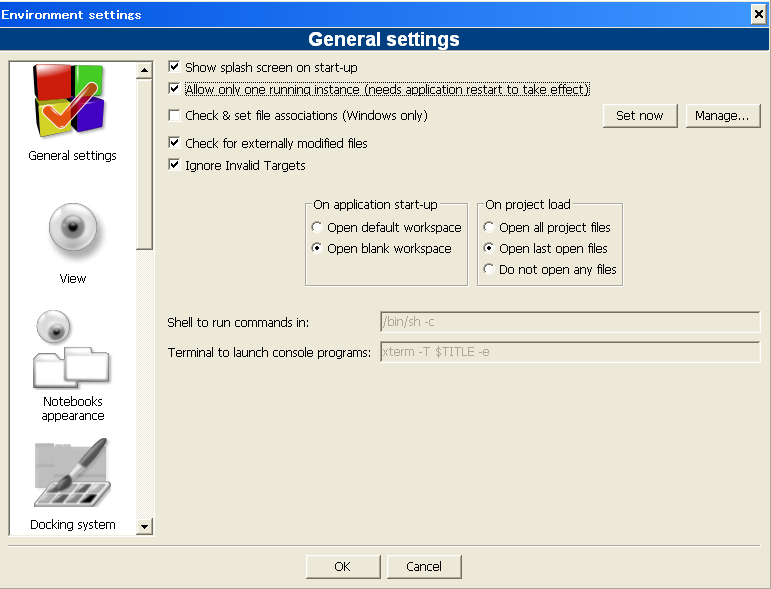
Task: Click the Docking system sidebar label
Action: pos(73,525)
